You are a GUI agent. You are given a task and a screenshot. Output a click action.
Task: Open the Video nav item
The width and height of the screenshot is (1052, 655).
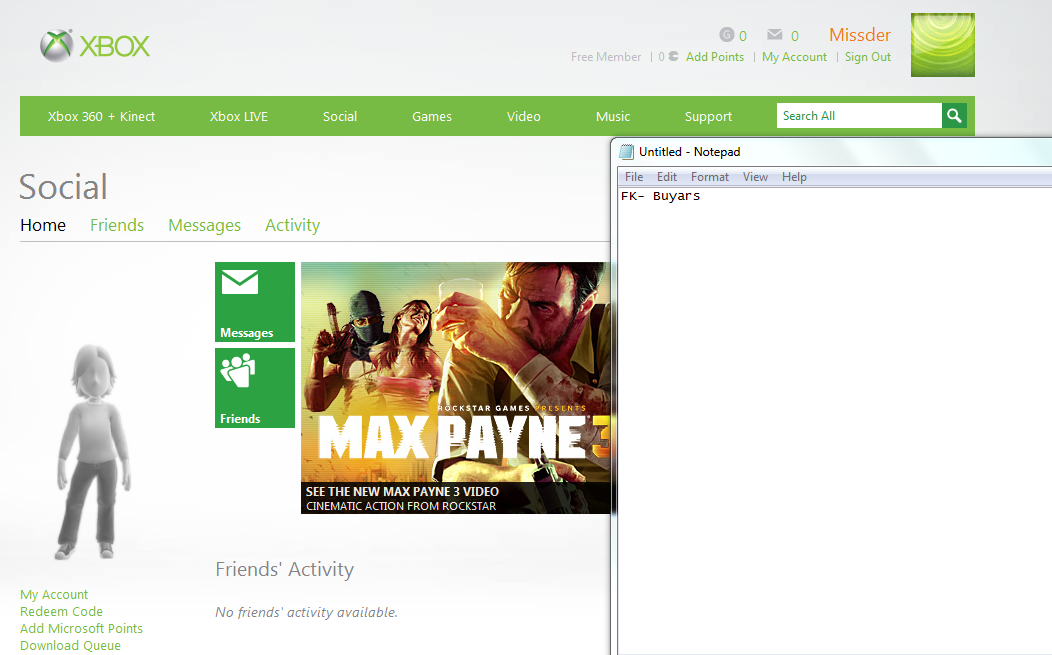click(x=523, y=116)
